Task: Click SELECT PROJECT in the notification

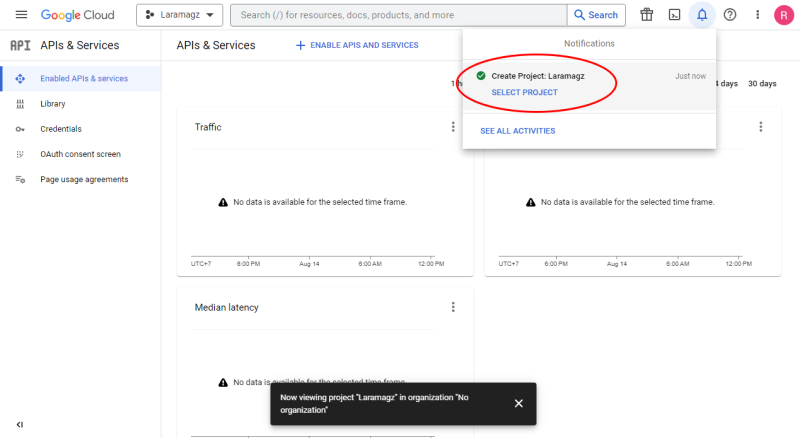Action: [524, 92]
